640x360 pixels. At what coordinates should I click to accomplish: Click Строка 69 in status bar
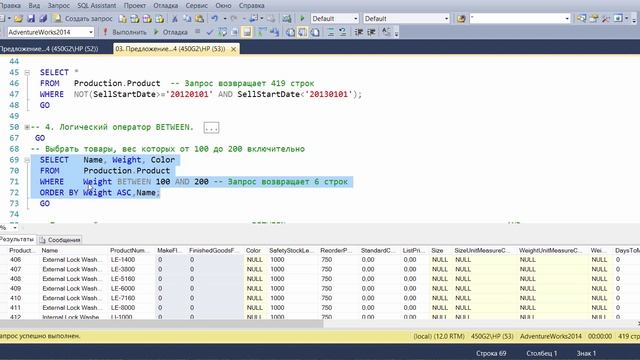click(x=491, y=353)
